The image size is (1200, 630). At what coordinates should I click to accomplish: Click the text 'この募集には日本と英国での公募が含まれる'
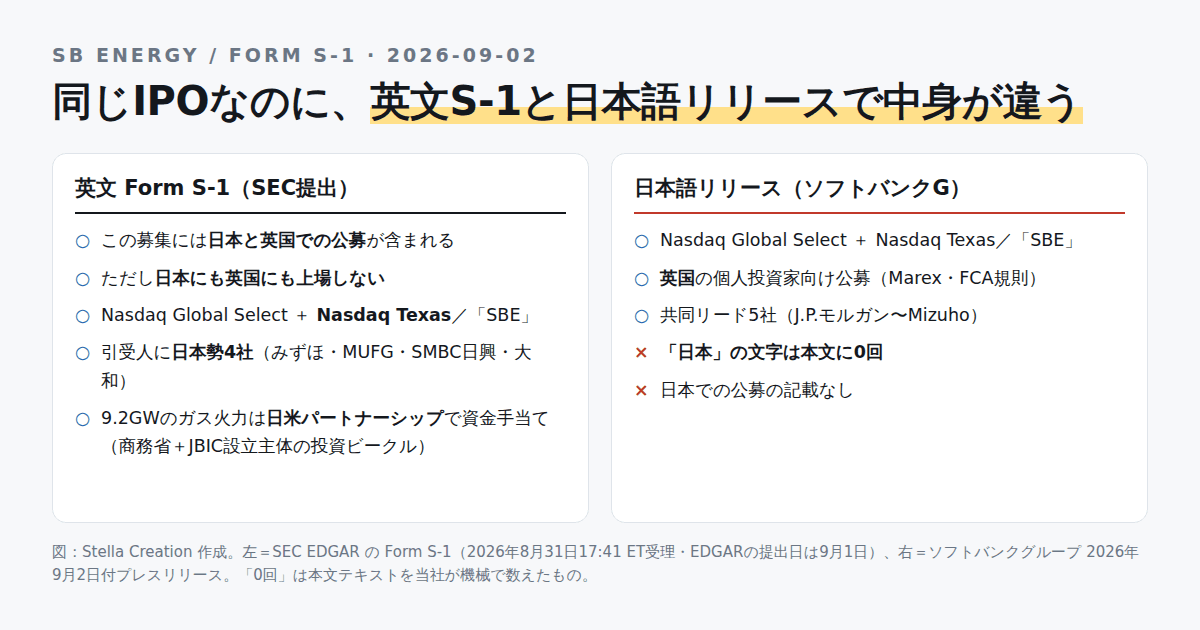click(x=278, y=241)
